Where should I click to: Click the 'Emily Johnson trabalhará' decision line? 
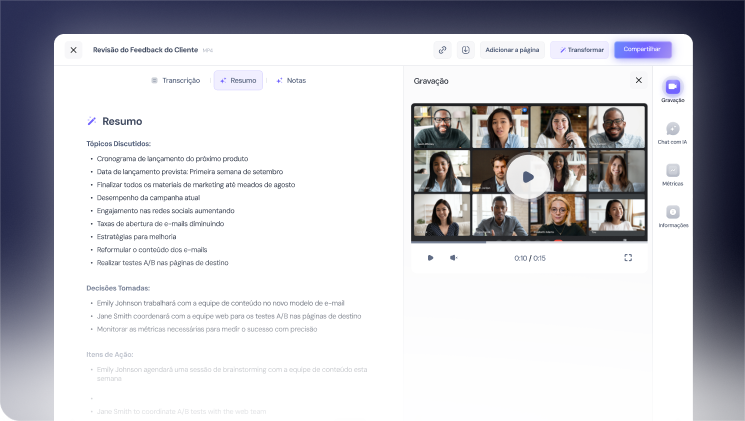(x=220, y=303)
